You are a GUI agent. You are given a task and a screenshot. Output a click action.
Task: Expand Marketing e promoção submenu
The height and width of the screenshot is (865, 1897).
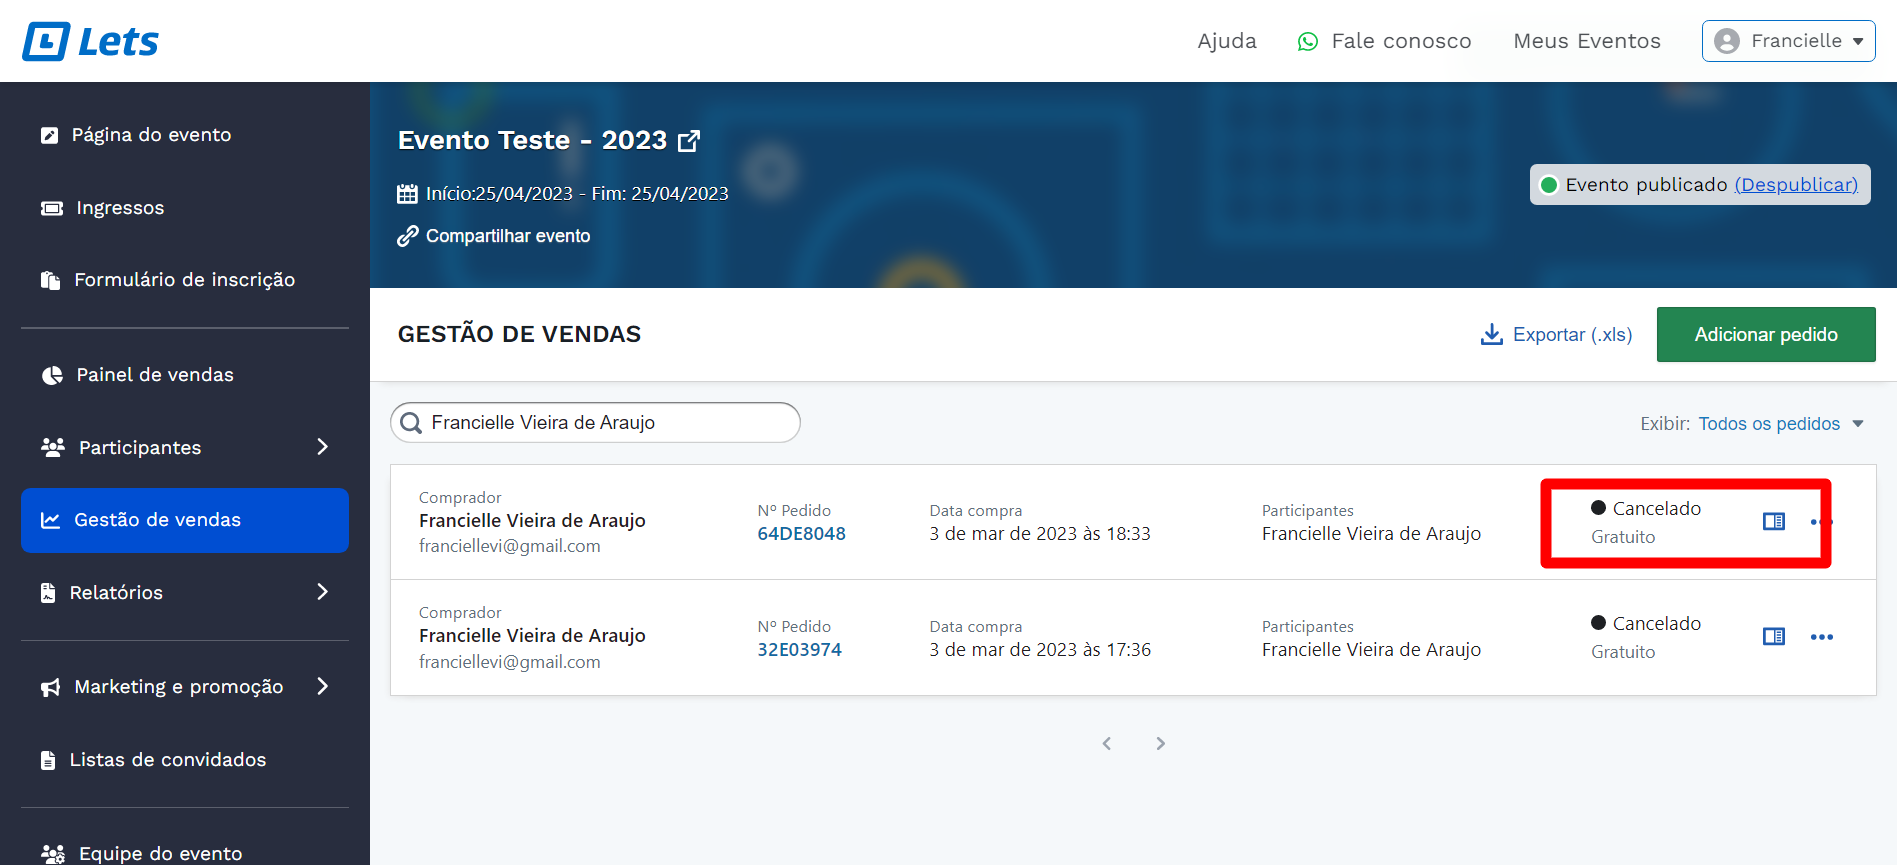322,686
